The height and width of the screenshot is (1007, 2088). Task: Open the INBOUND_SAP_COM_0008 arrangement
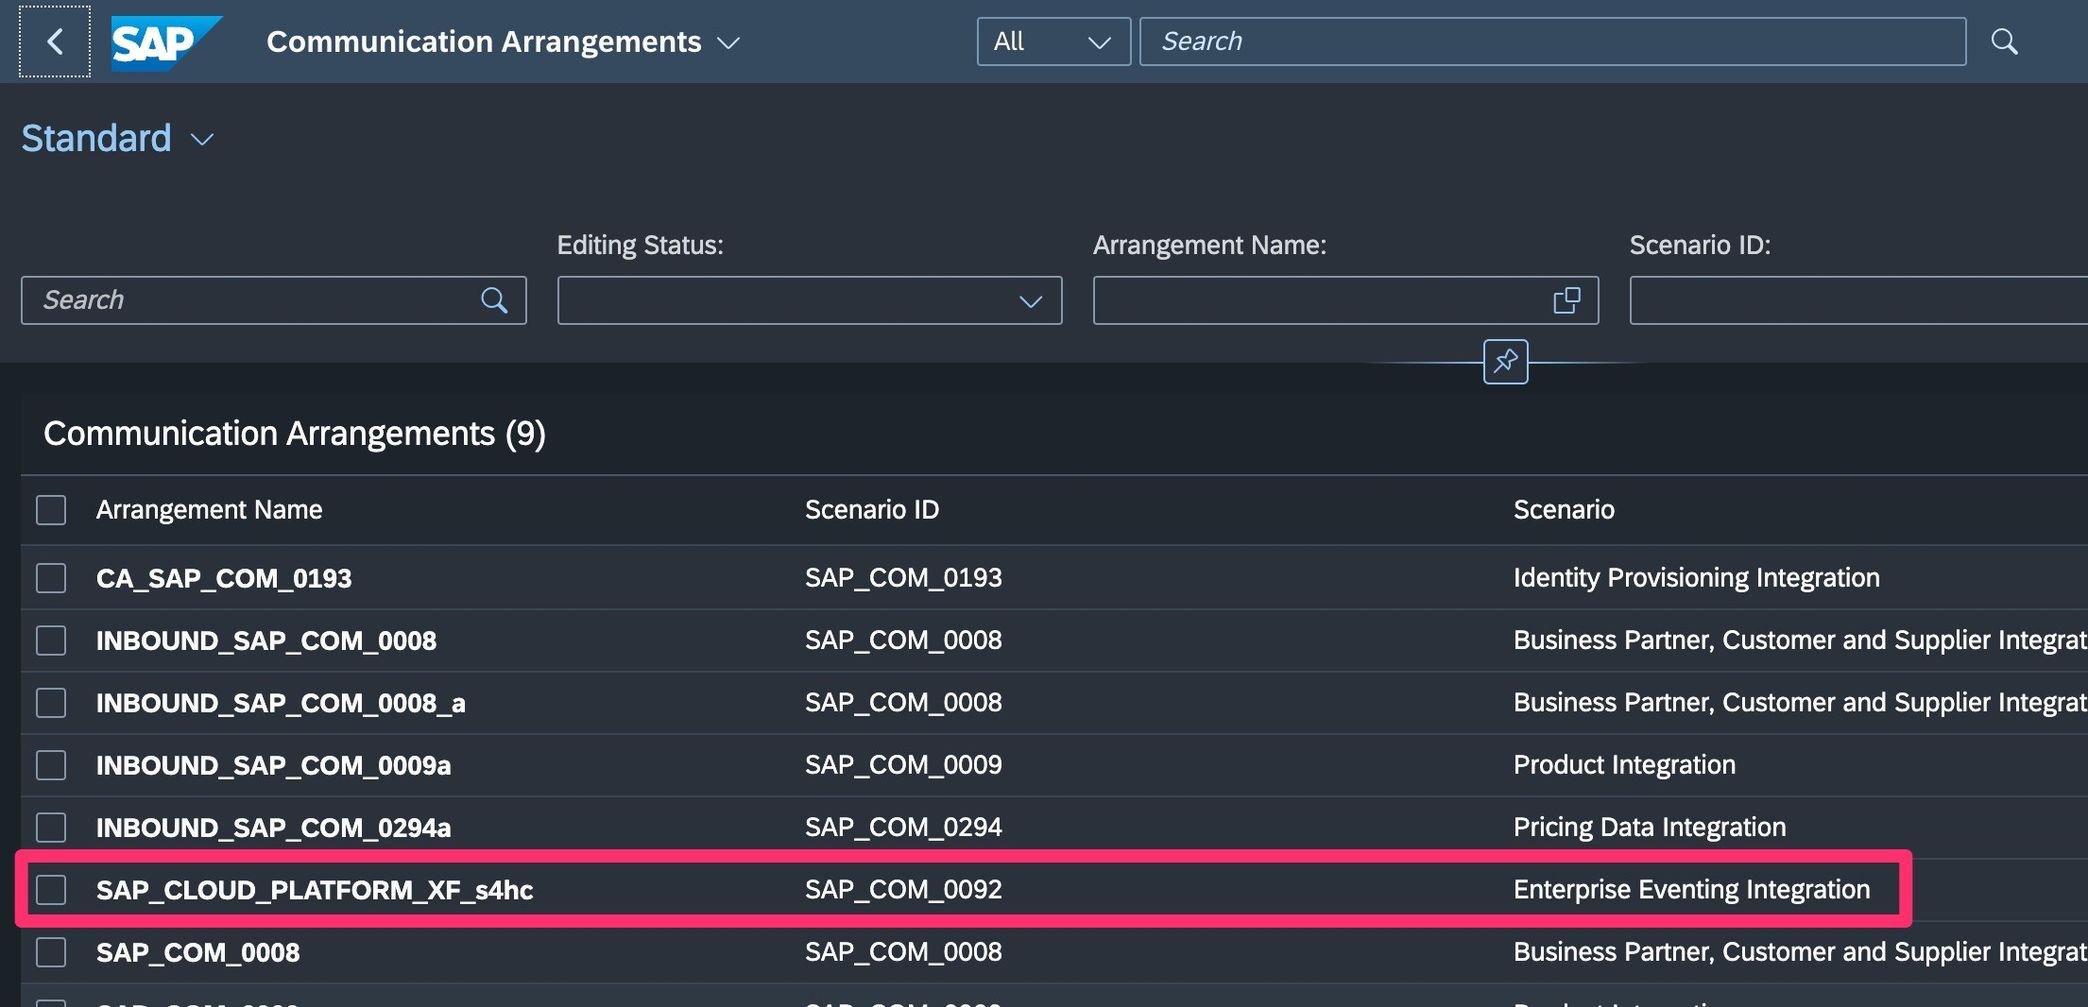tap(266, 640)
